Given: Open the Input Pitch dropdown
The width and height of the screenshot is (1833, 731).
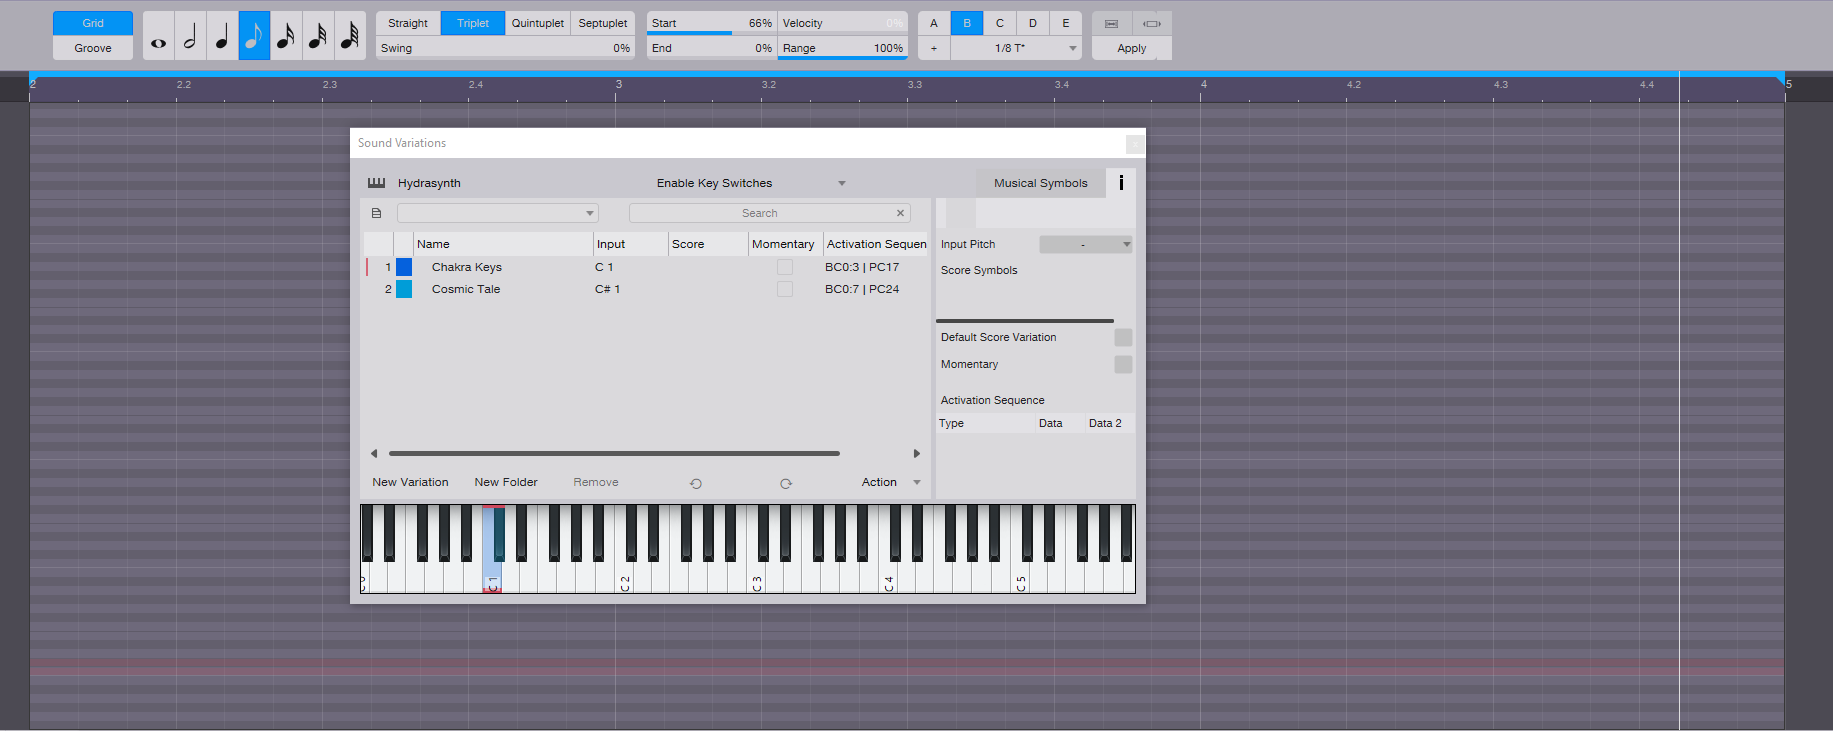Looking at the screenshot, I should pyautogui.click(x=1086, y=244).
